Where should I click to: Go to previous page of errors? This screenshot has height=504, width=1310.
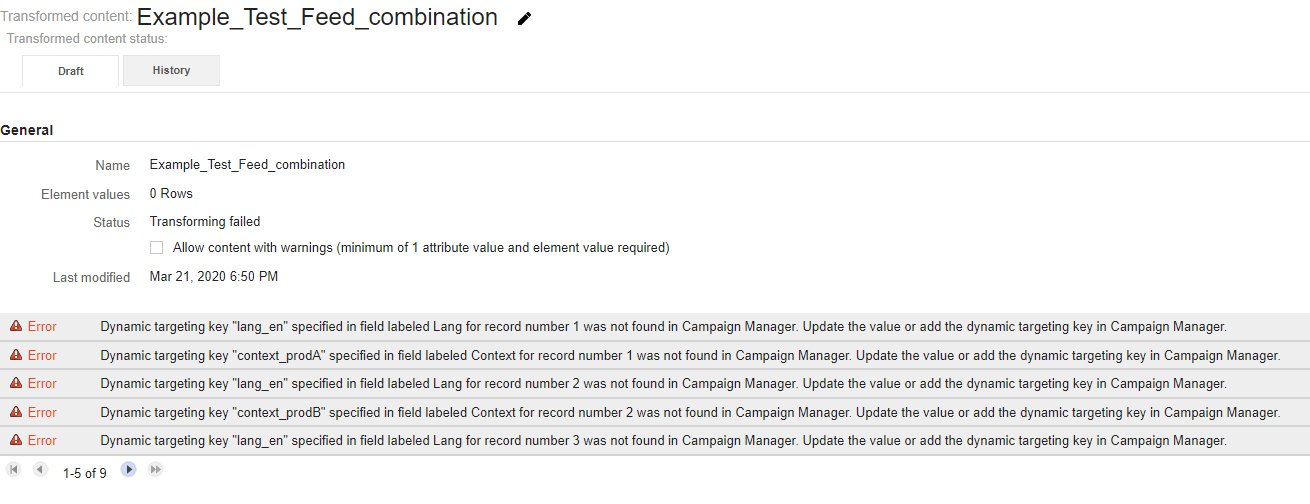click(x=39, y=469)
